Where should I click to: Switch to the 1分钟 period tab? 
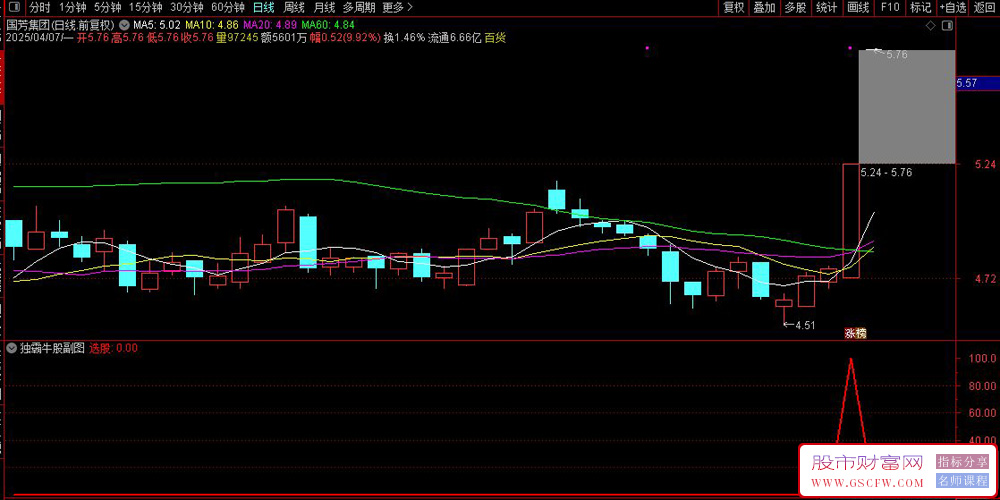(x=72, y=8)
